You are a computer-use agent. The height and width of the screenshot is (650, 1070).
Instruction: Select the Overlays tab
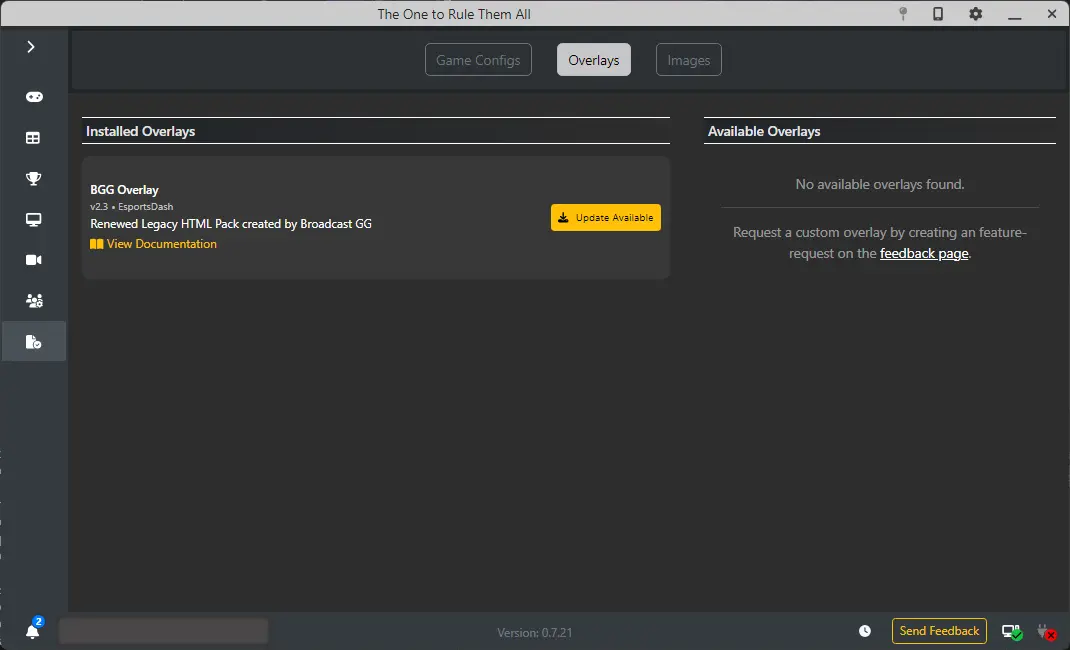594,60
